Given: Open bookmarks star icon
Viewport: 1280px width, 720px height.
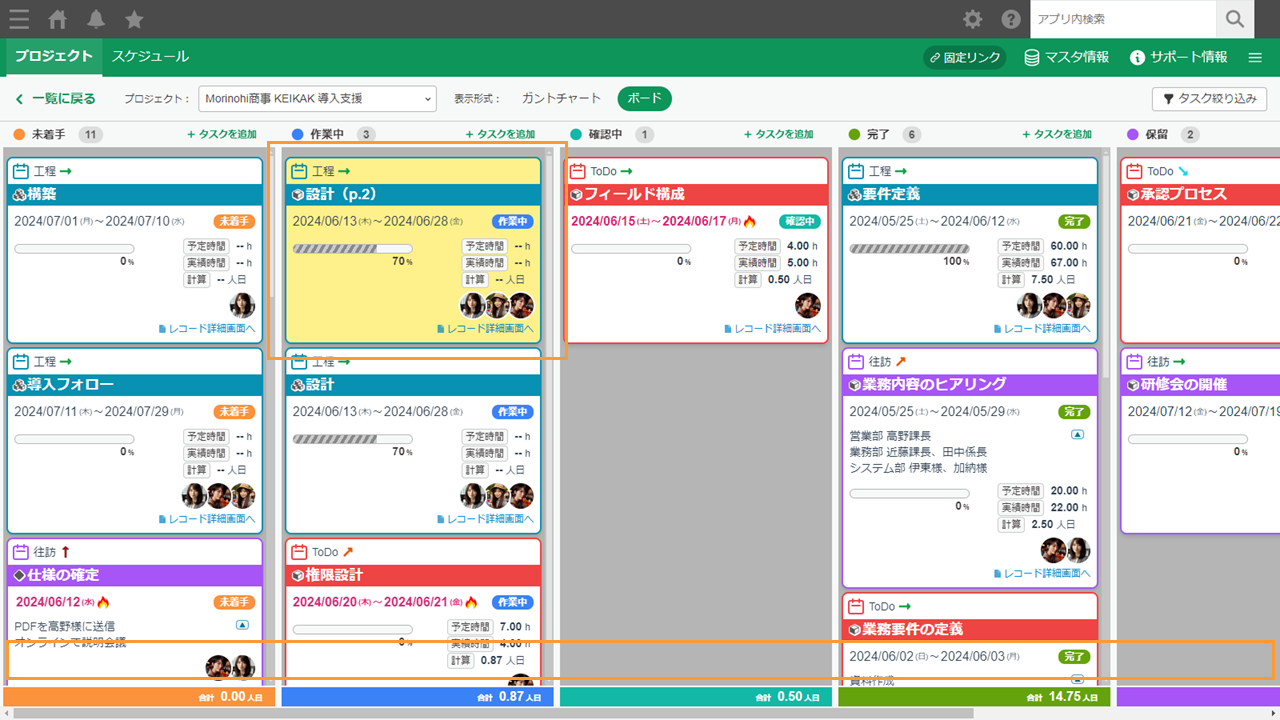Looking at the screenshot, I should tap(134, 19).
